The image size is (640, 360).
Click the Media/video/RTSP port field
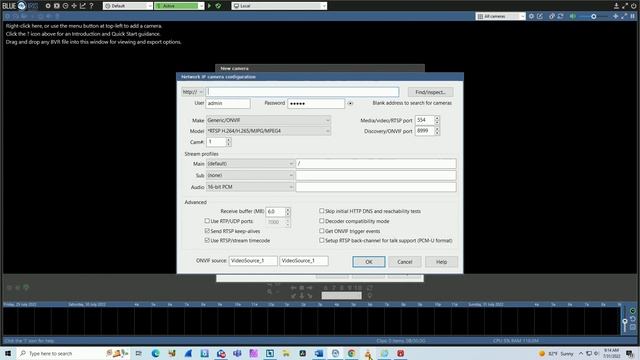(x=424, y=120)
